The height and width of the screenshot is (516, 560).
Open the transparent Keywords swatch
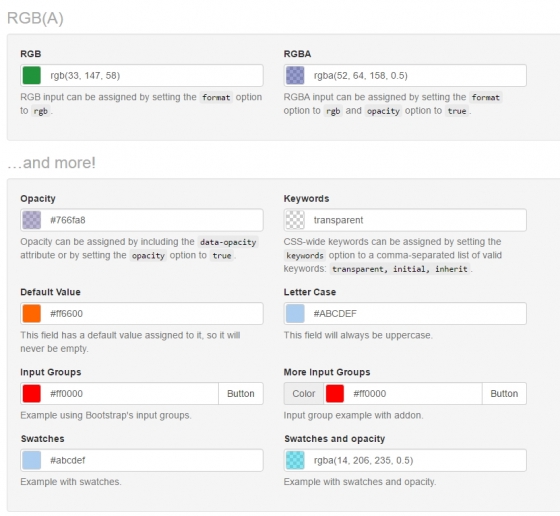[295, 220]
